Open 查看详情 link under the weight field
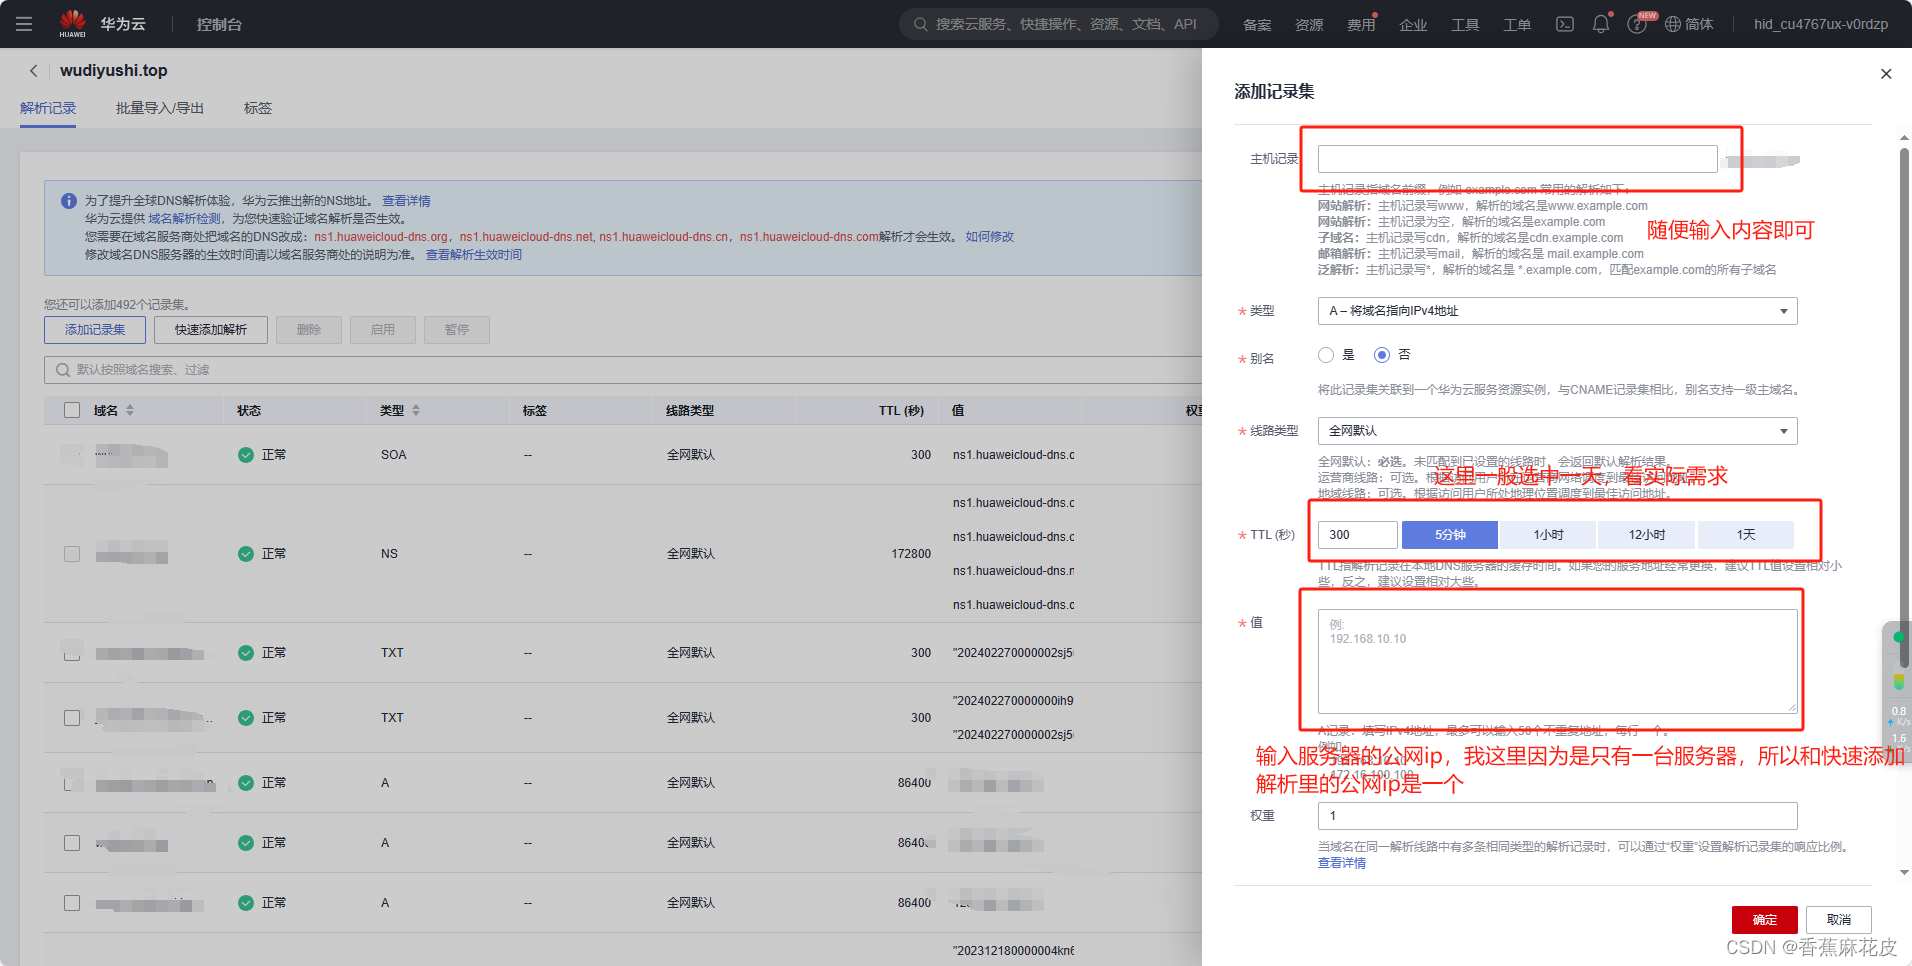This screenshot has width=1912, height=966. tap(1342, 863)
